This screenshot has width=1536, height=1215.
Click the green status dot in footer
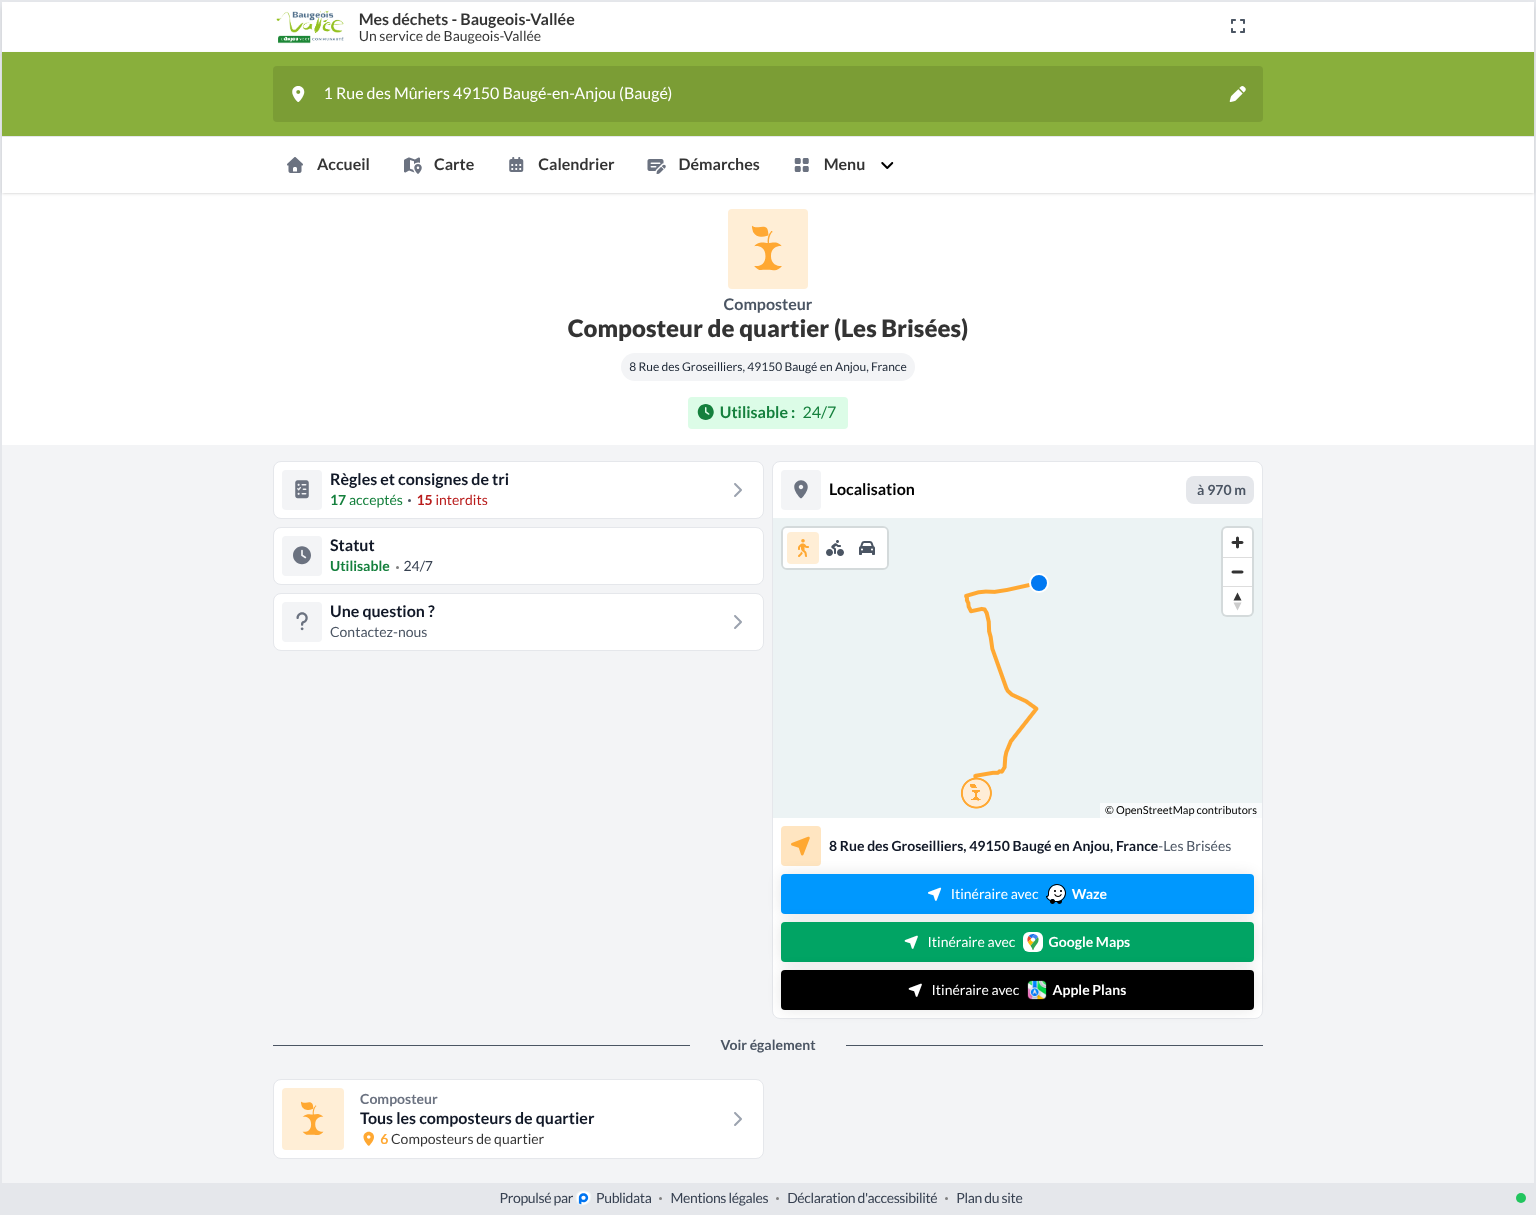pyautogui.click(x=1521, y=1198)
